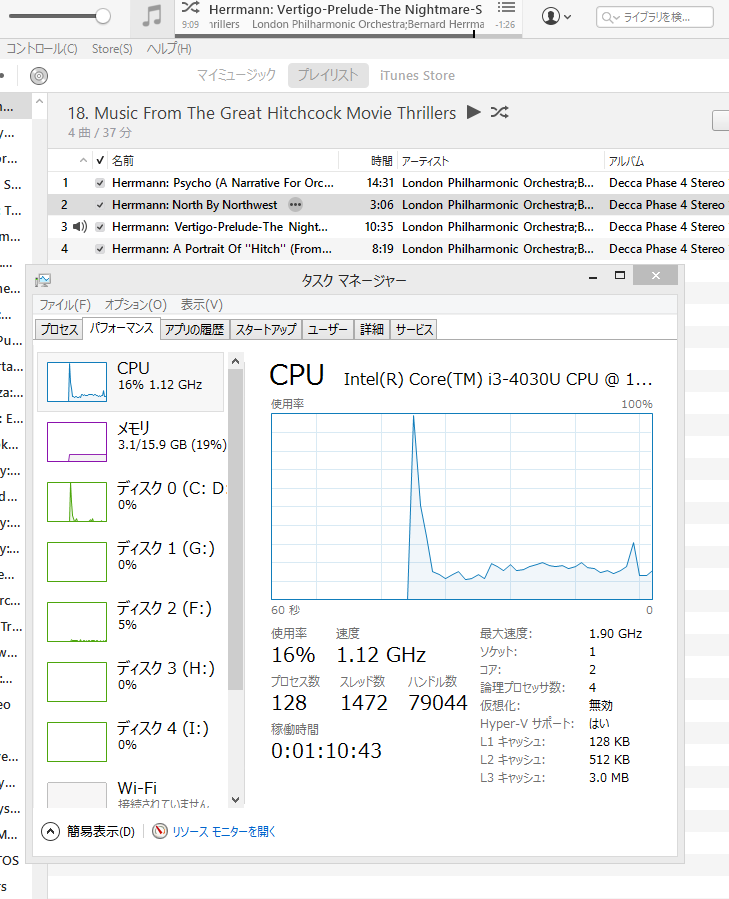Screen dimensions: 729x899
Task: Switch to the プロセス tab
Action: (x=59, y=330)
